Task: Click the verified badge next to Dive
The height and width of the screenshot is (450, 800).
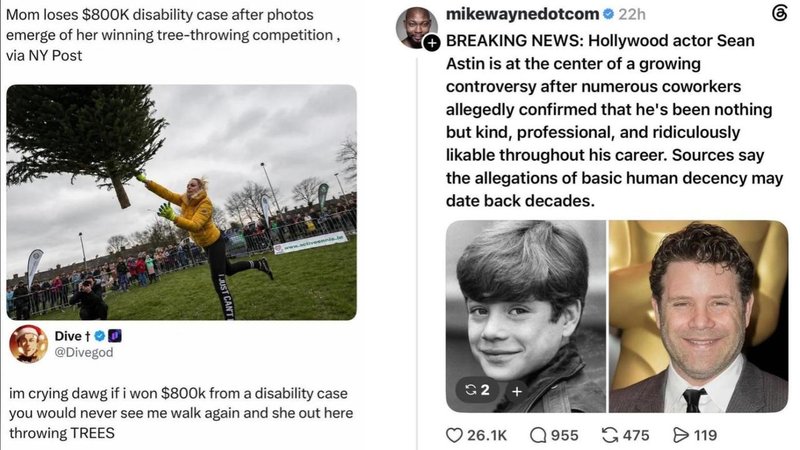Action: point(100,336)
